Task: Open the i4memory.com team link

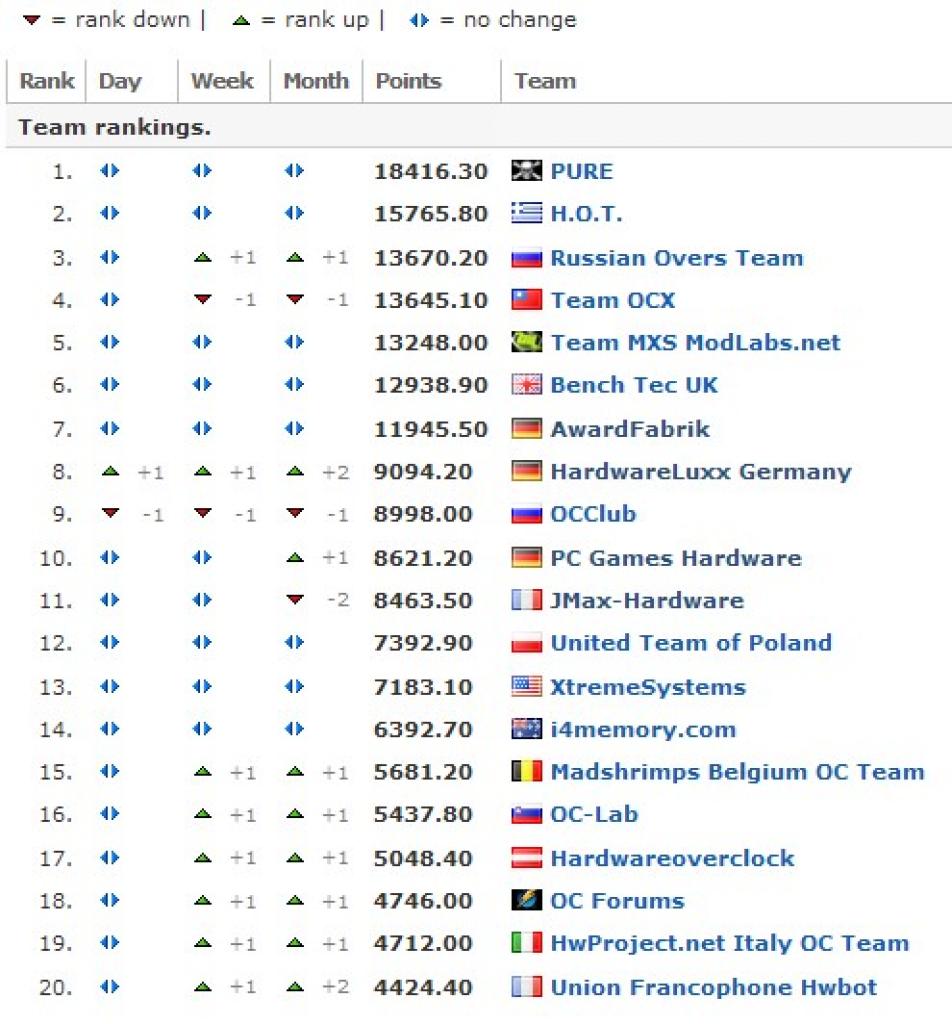Action: (x=643, y=729)
